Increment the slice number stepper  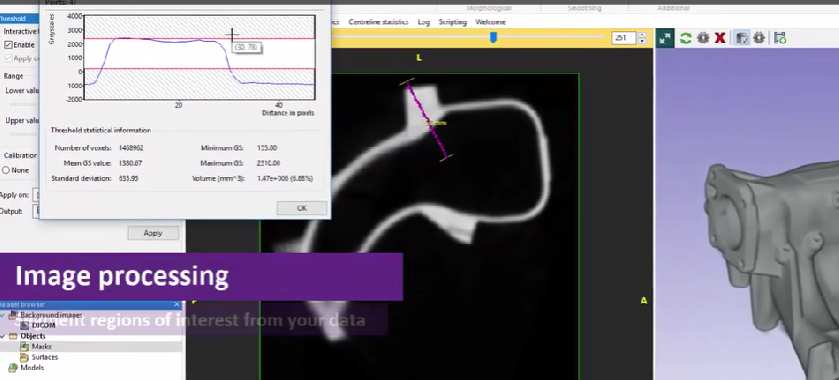click(x=642, y=35)
